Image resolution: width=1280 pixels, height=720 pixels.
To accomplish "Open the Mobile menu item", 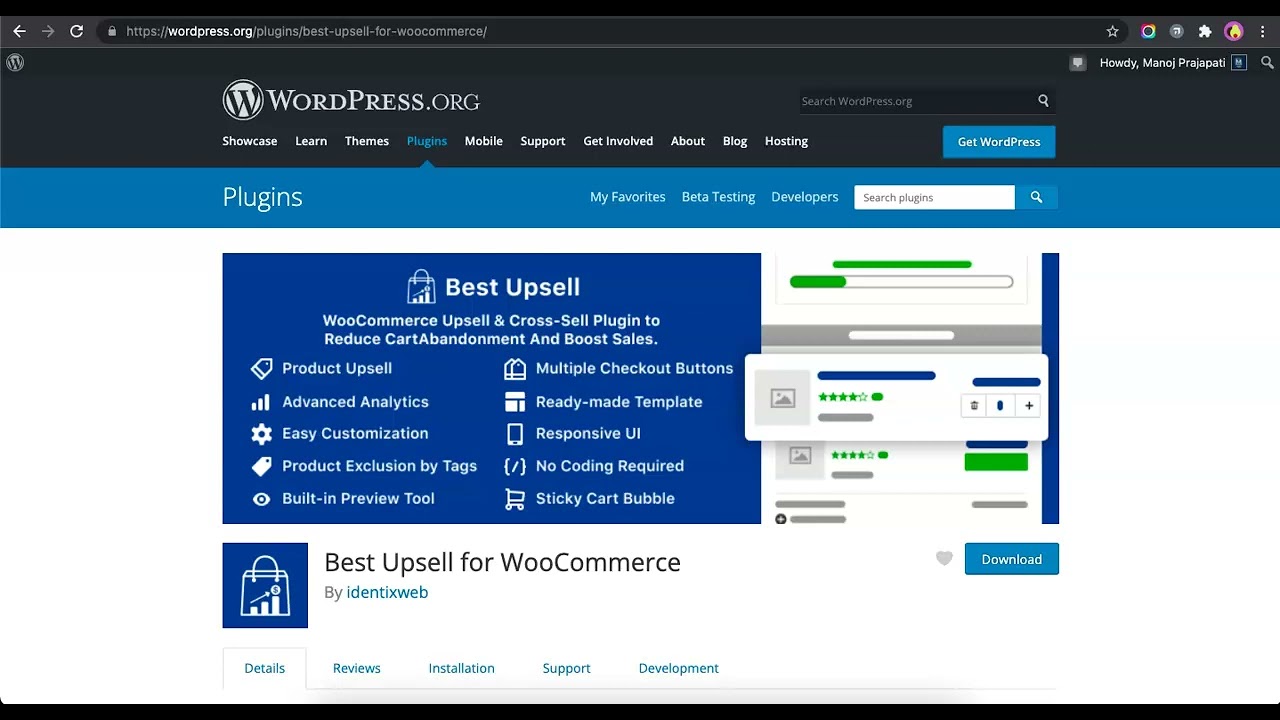I will tap(484, 141).
